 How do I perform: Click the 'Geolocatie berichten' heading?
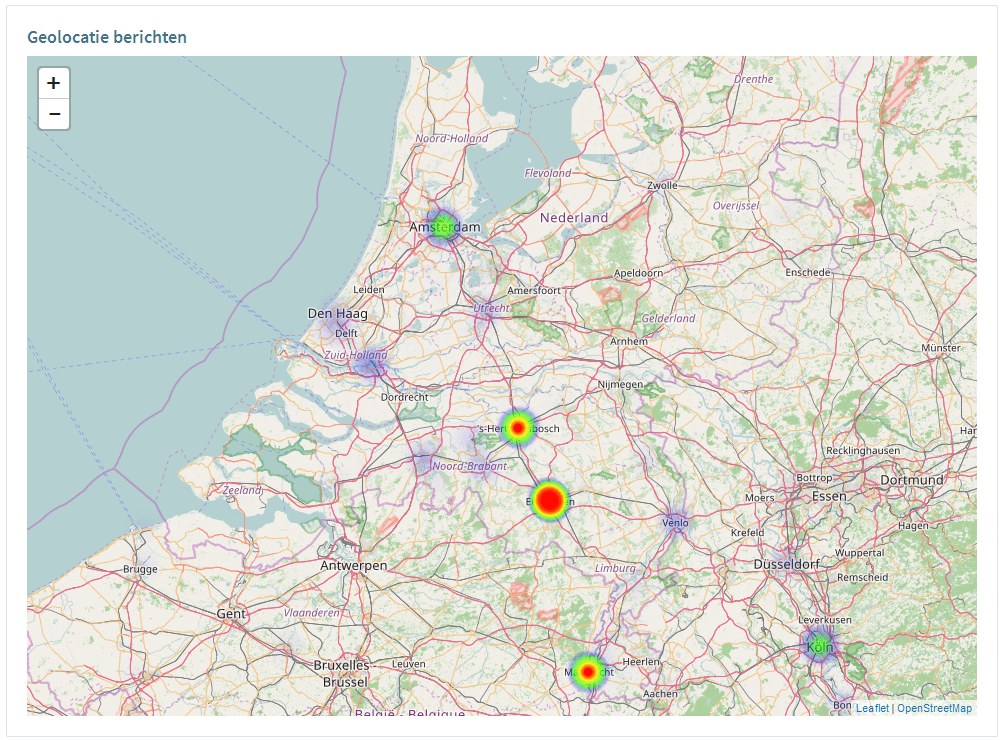pyautogui.click(x=107, y=37)
